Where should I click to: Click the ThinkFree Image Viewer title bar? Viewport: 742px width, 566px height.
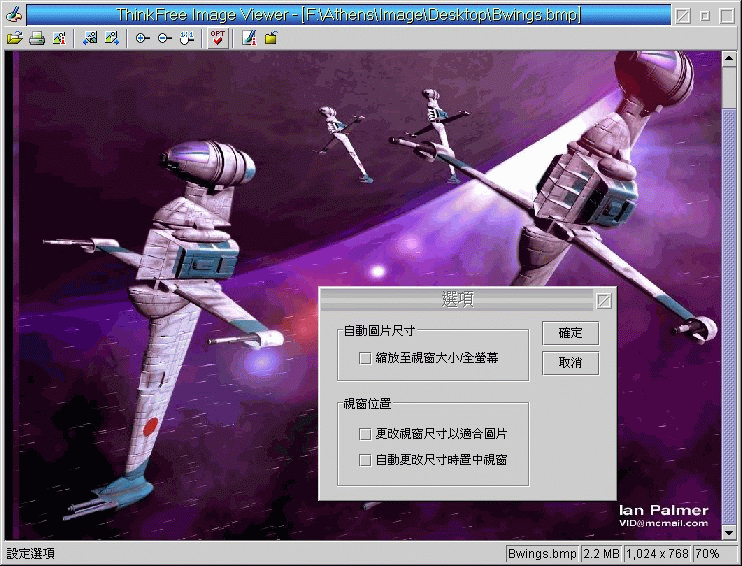[x=349, y=15]
